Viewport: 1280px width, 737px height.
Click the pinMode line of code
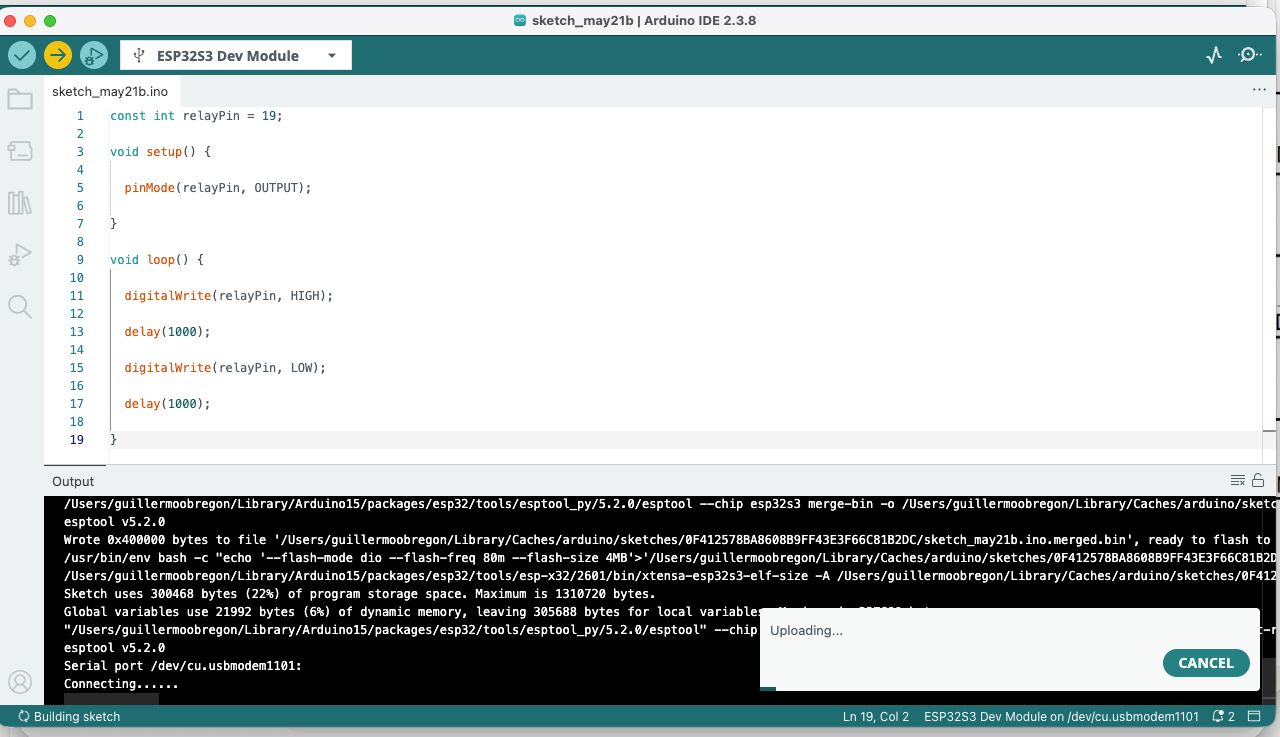coord(218,188)
